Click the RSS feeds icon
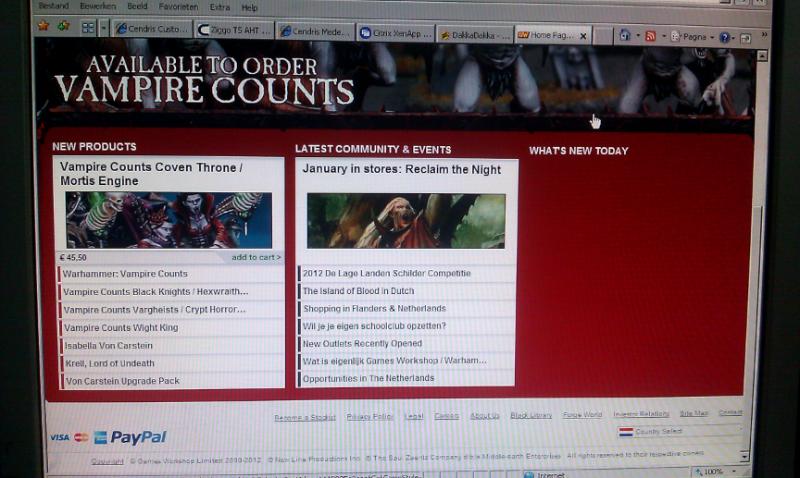Screen dimensions: 800x478 pos(651,36)
